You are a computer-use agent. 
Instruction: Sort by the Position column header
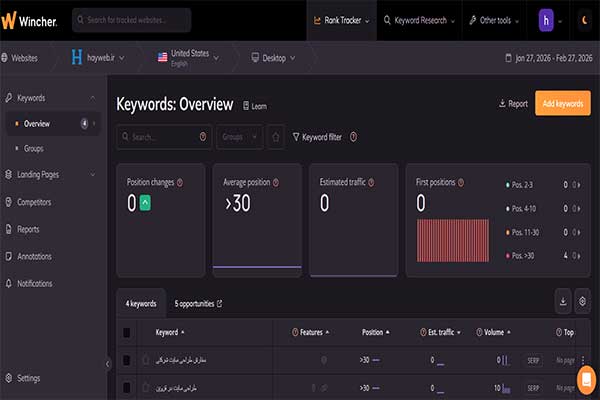coord(376,332)
